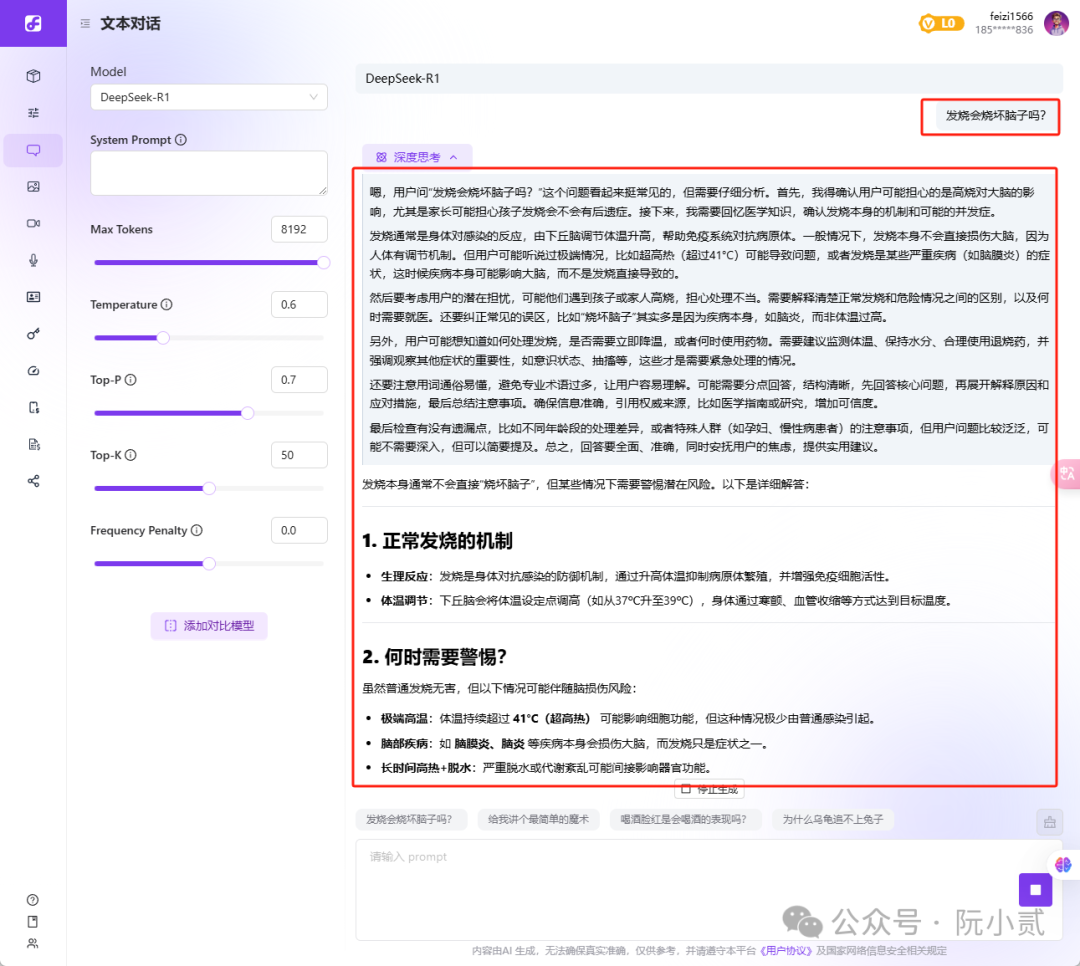Click the Frequency Penalty slider handle
This screenshot has height=966, width=1080.
209,564
